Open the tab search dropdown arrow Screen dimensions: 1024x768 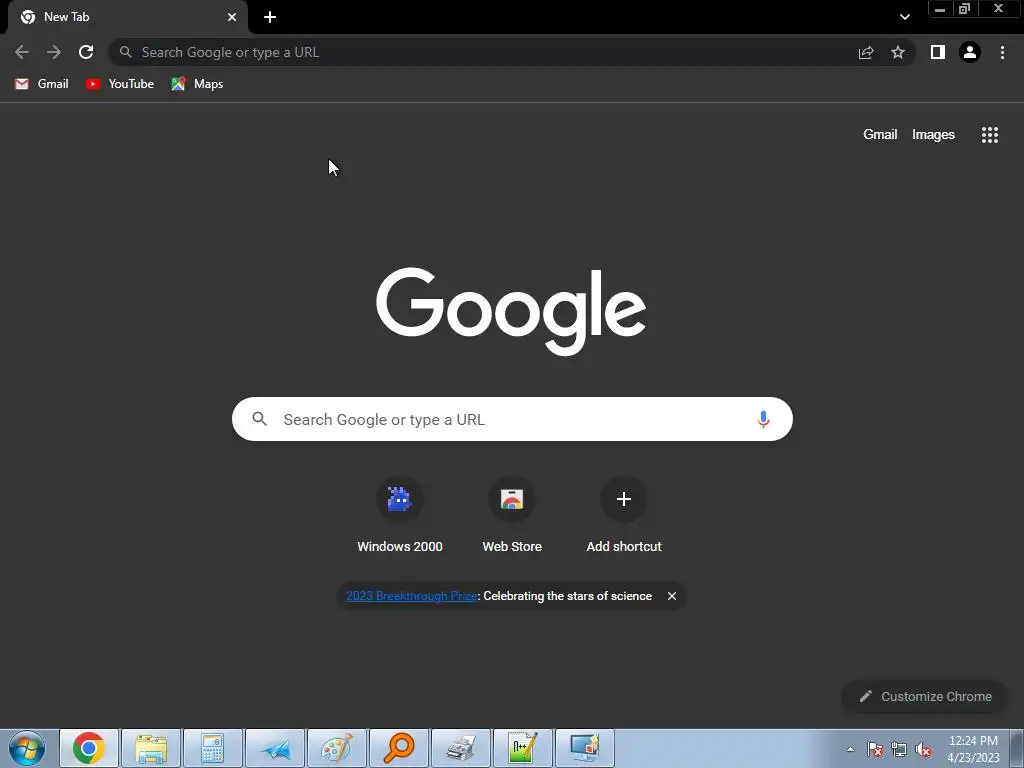point(904,17)
